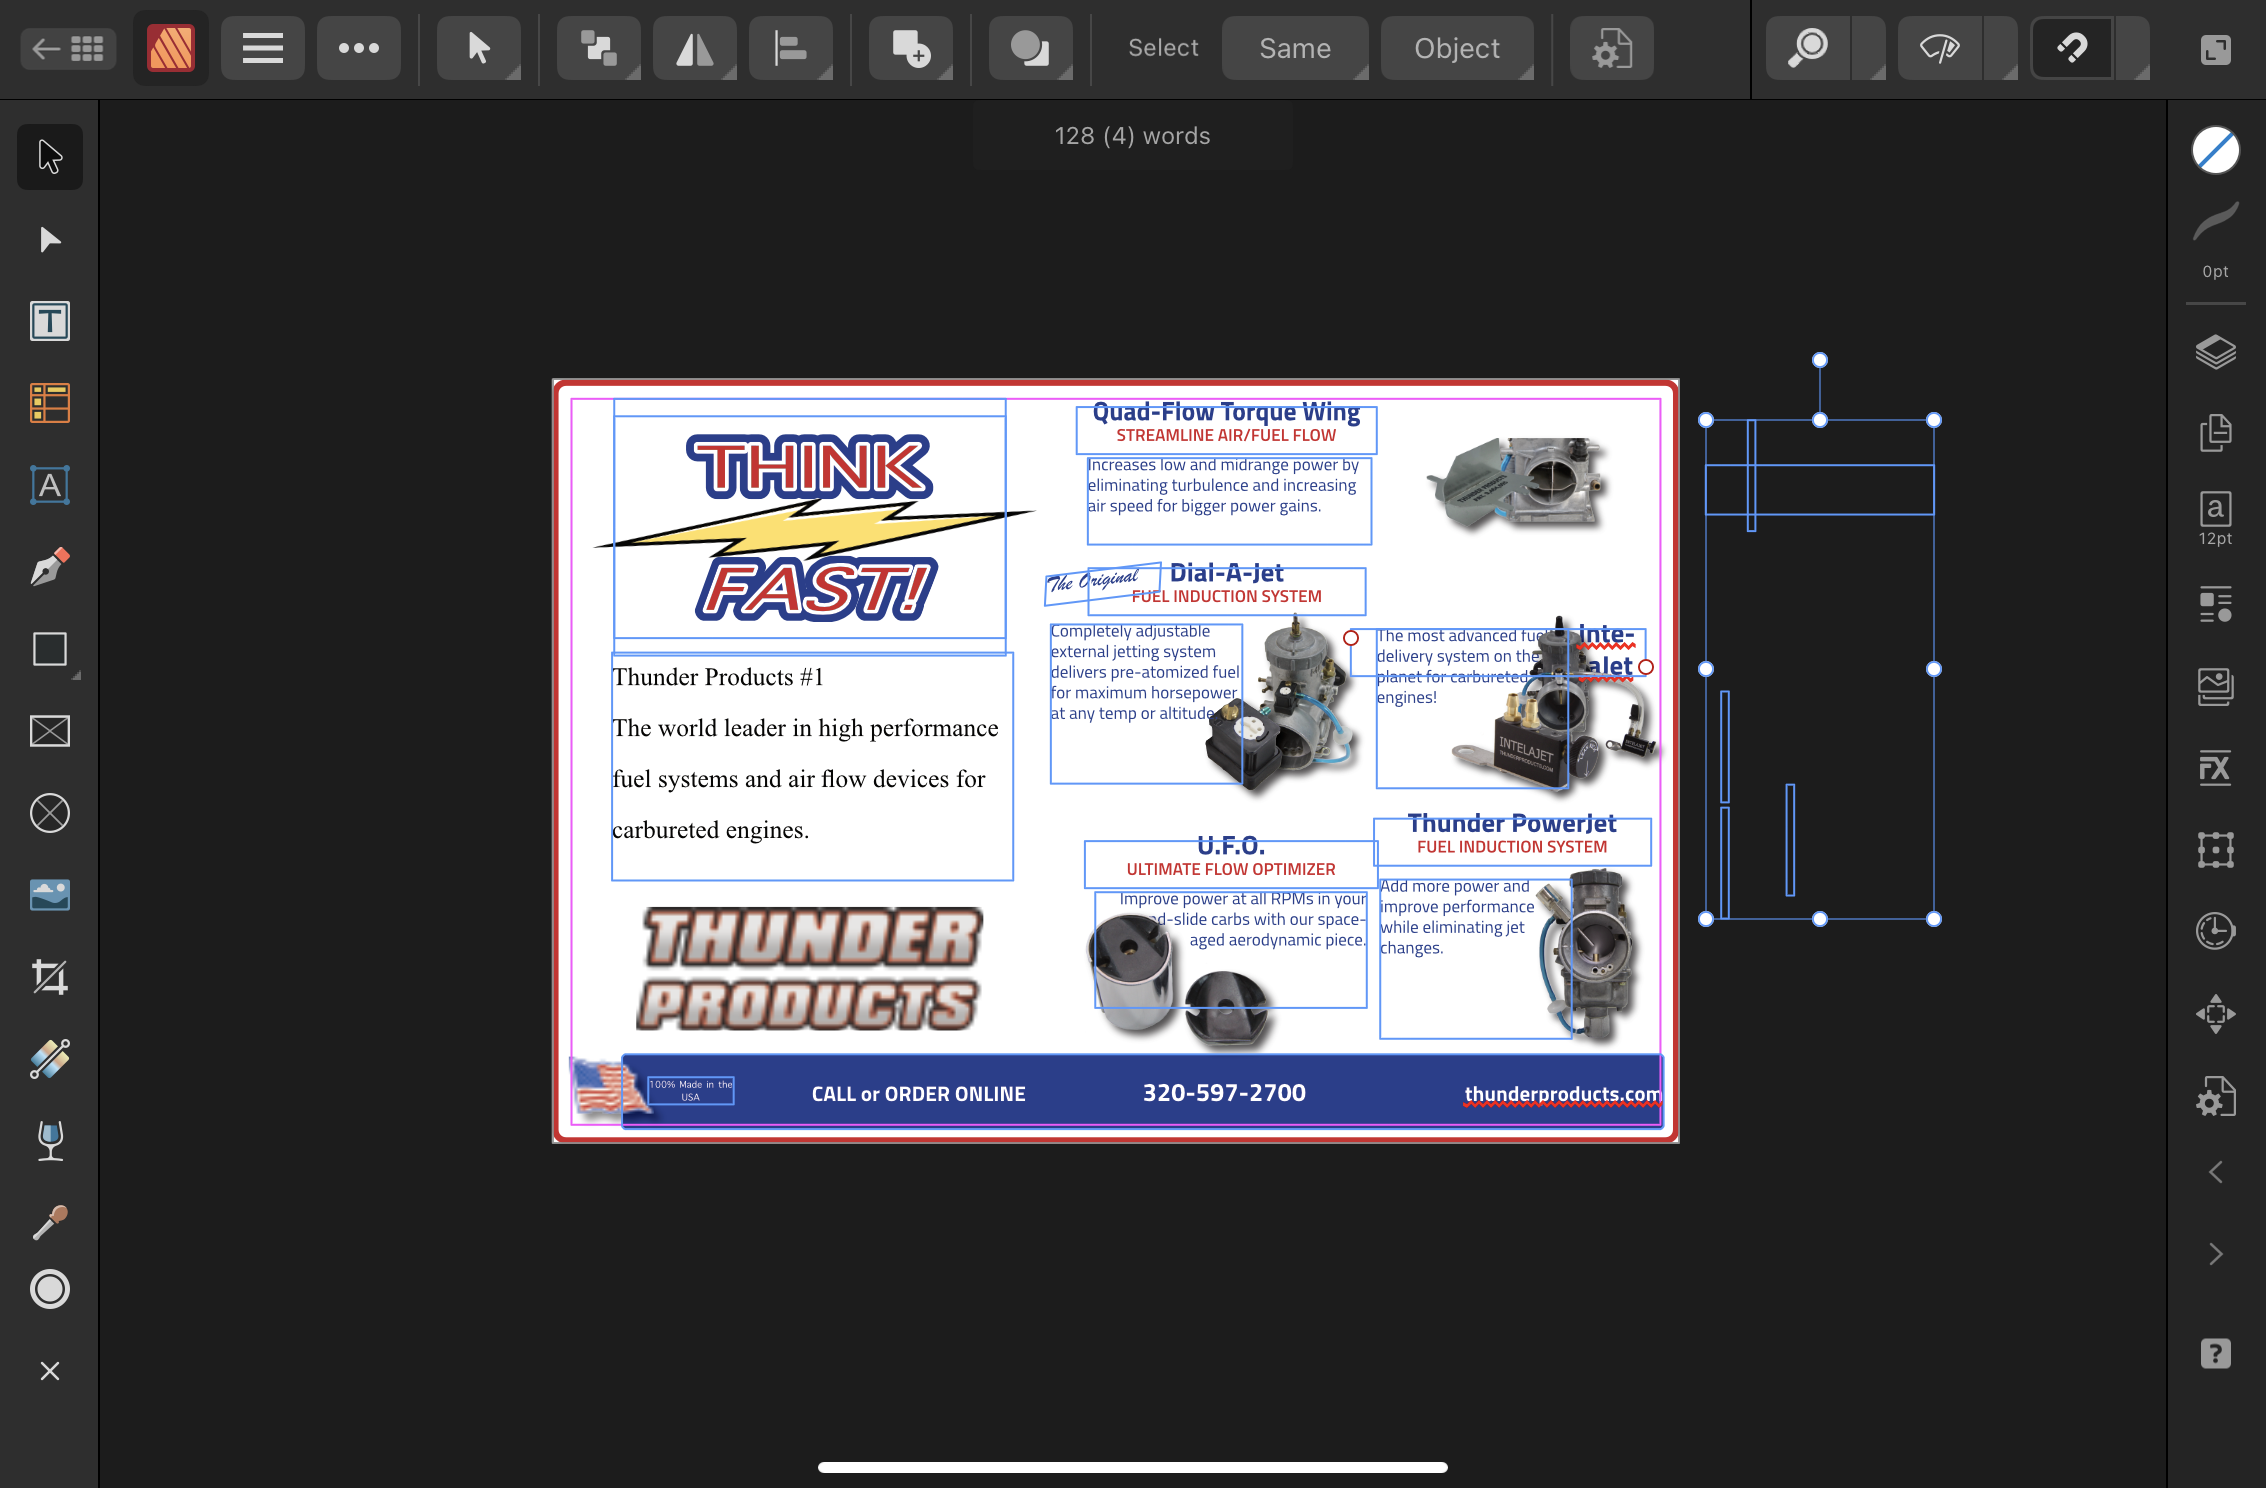Expand the snapping options arrow
The width and height of the screenshot is (2266, 1488).
(x=2132, y=48)
